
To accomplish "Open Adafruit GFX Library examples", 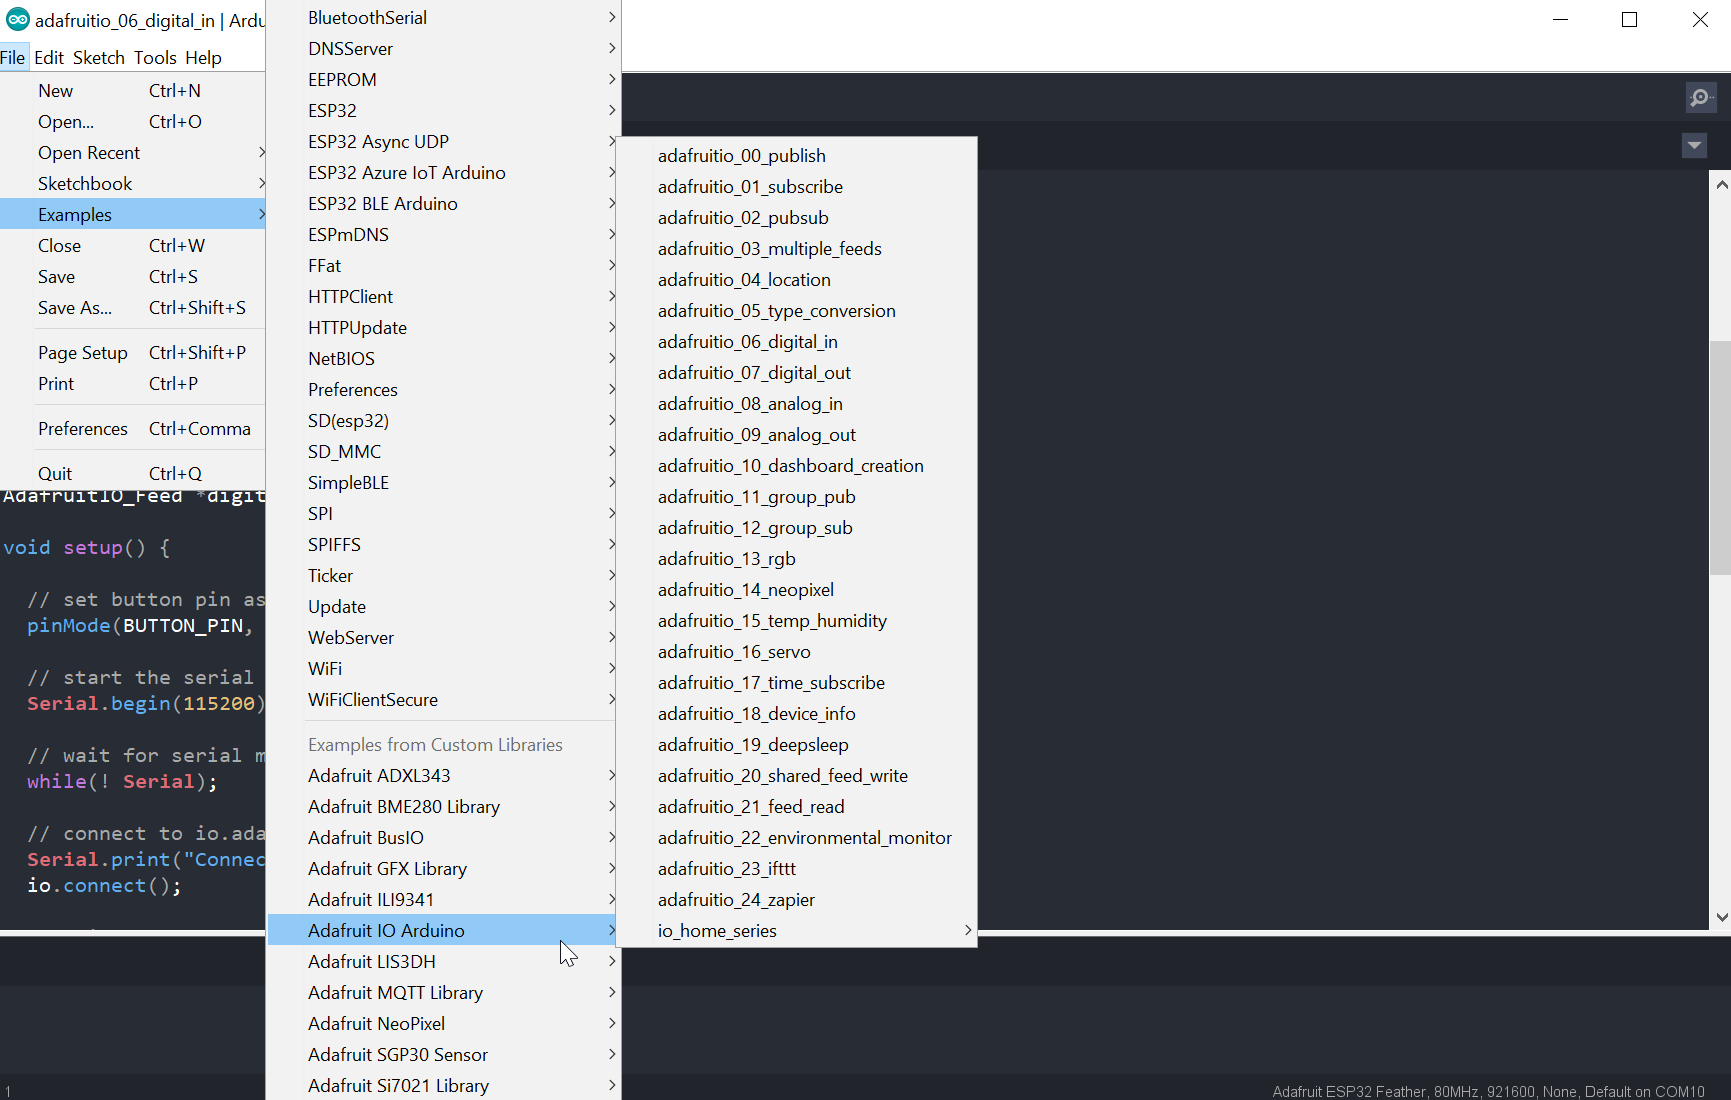I will (444, 869).
